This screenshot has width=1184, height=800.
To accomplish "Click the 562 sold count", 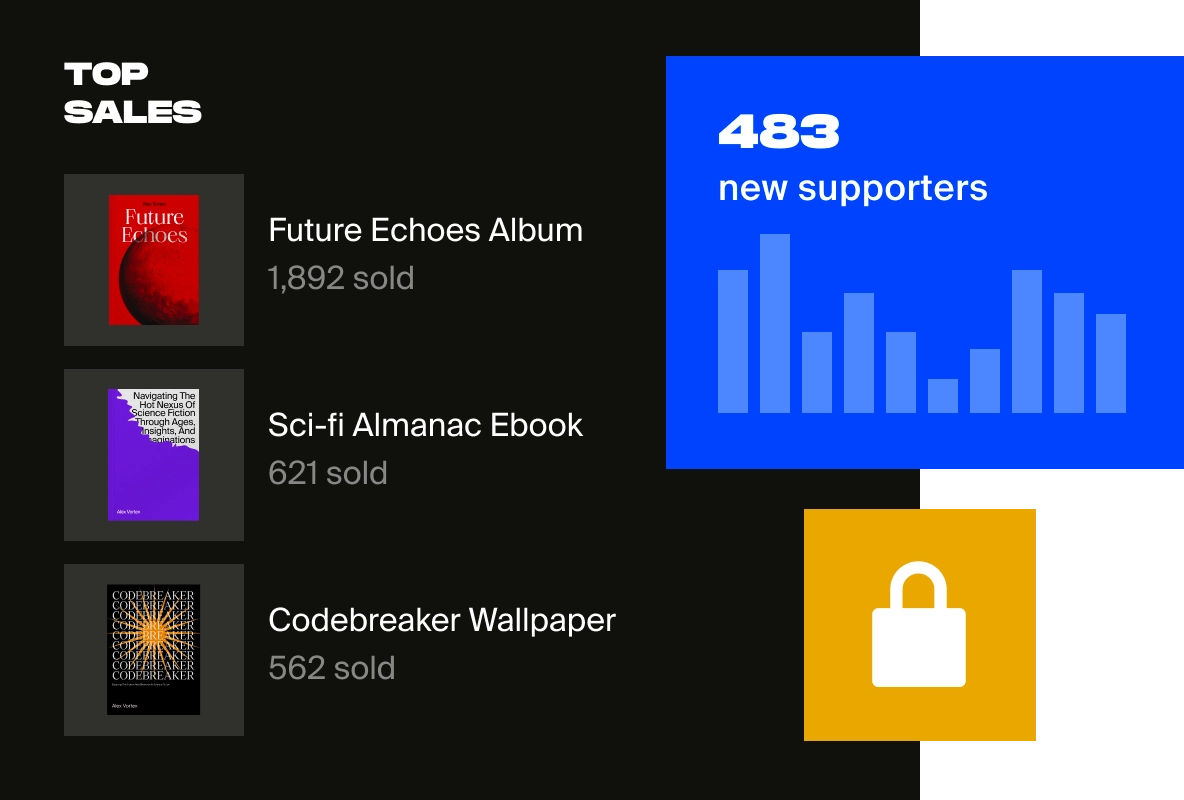I will [332, 668].
